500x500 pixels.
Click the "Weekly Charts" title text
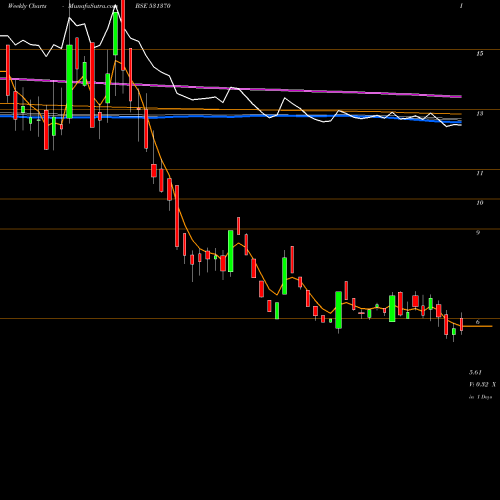point(27,6)
